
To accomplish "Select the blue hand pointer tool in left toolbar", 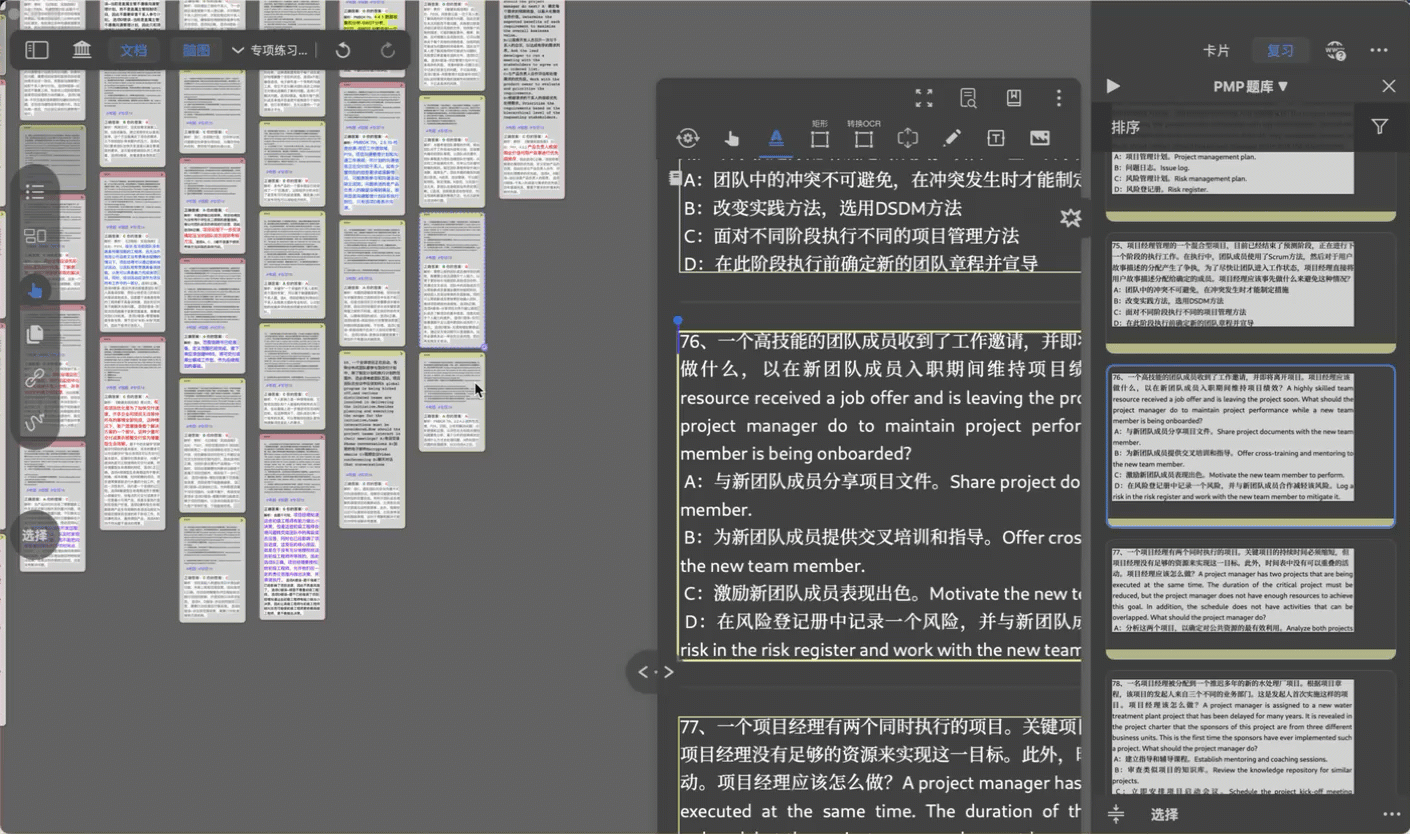I will pos(35,290).
